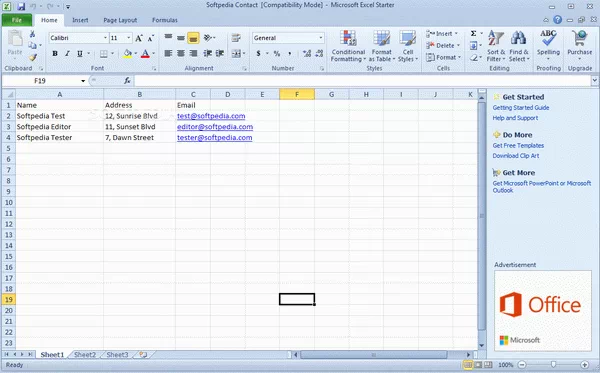Image resolution: width=600 pixels, height=373 pixels.
Task: Toggle Bold formatting
Action: 55,54
